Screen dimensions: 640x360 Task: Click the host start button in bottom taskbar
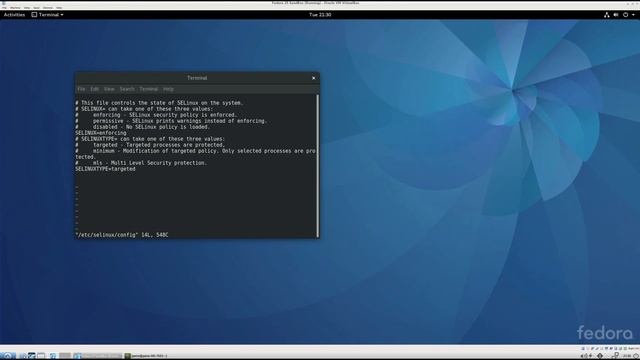(7, 356)
